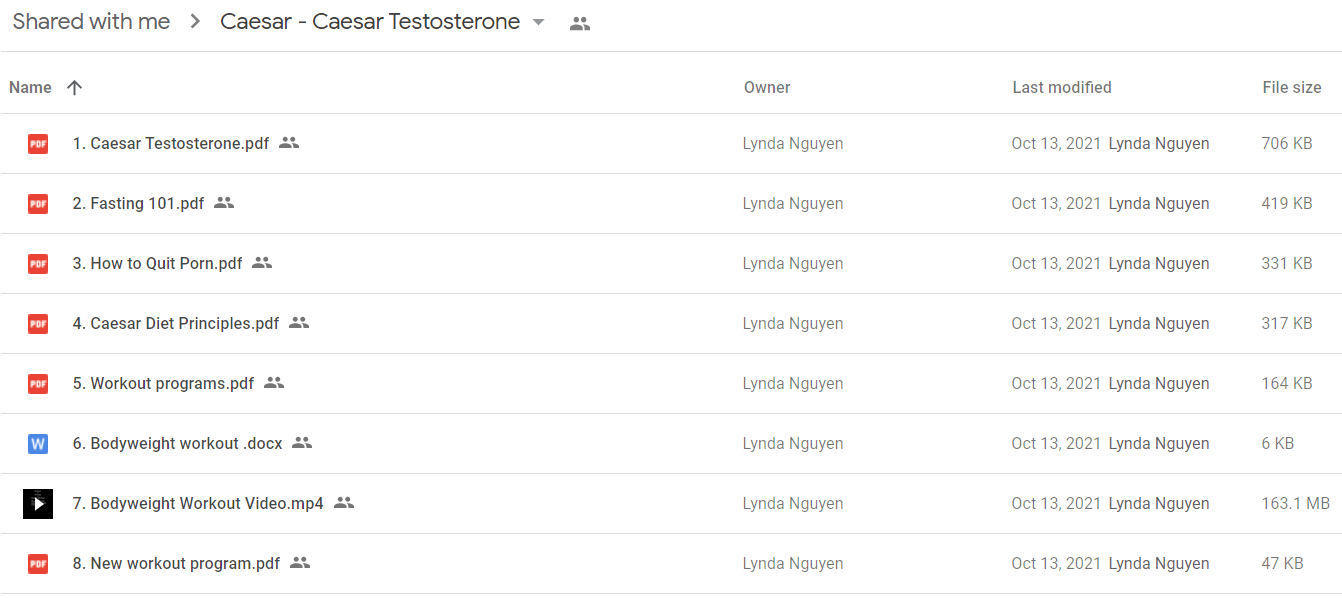Click the File size column header
The height and width of the screenshot is (598, 1342).
pyautogui.click(x=1292, y=87)
